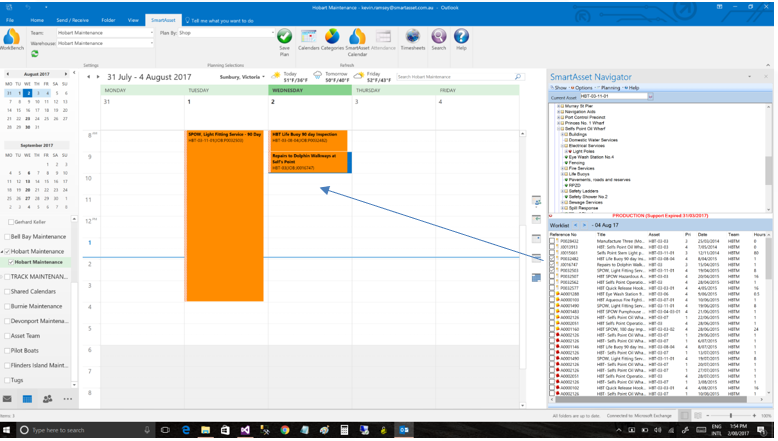This screenshot has width=778, height=441.
Task: Switch to the Send / Receive tab
Action: (72, 20)
